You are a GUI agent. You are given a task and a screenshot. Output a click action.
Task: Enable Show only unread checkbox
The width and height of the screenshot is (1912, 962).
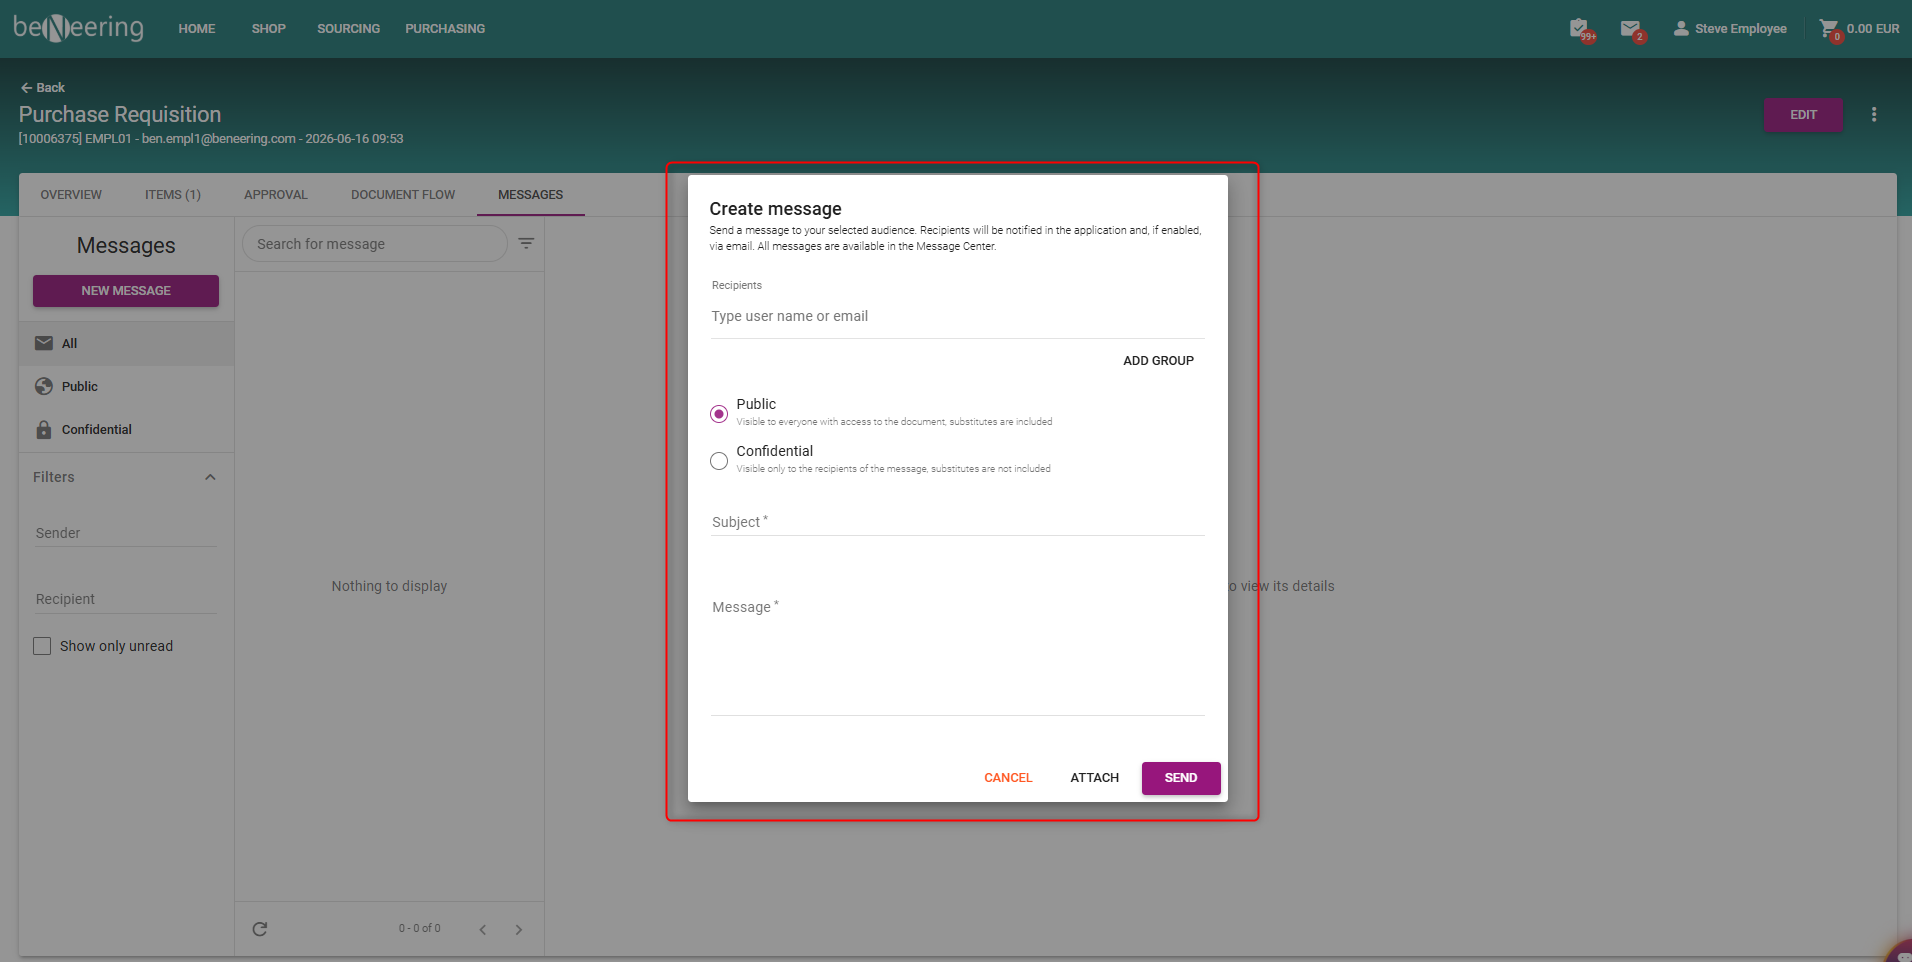[x=42, y=646]
